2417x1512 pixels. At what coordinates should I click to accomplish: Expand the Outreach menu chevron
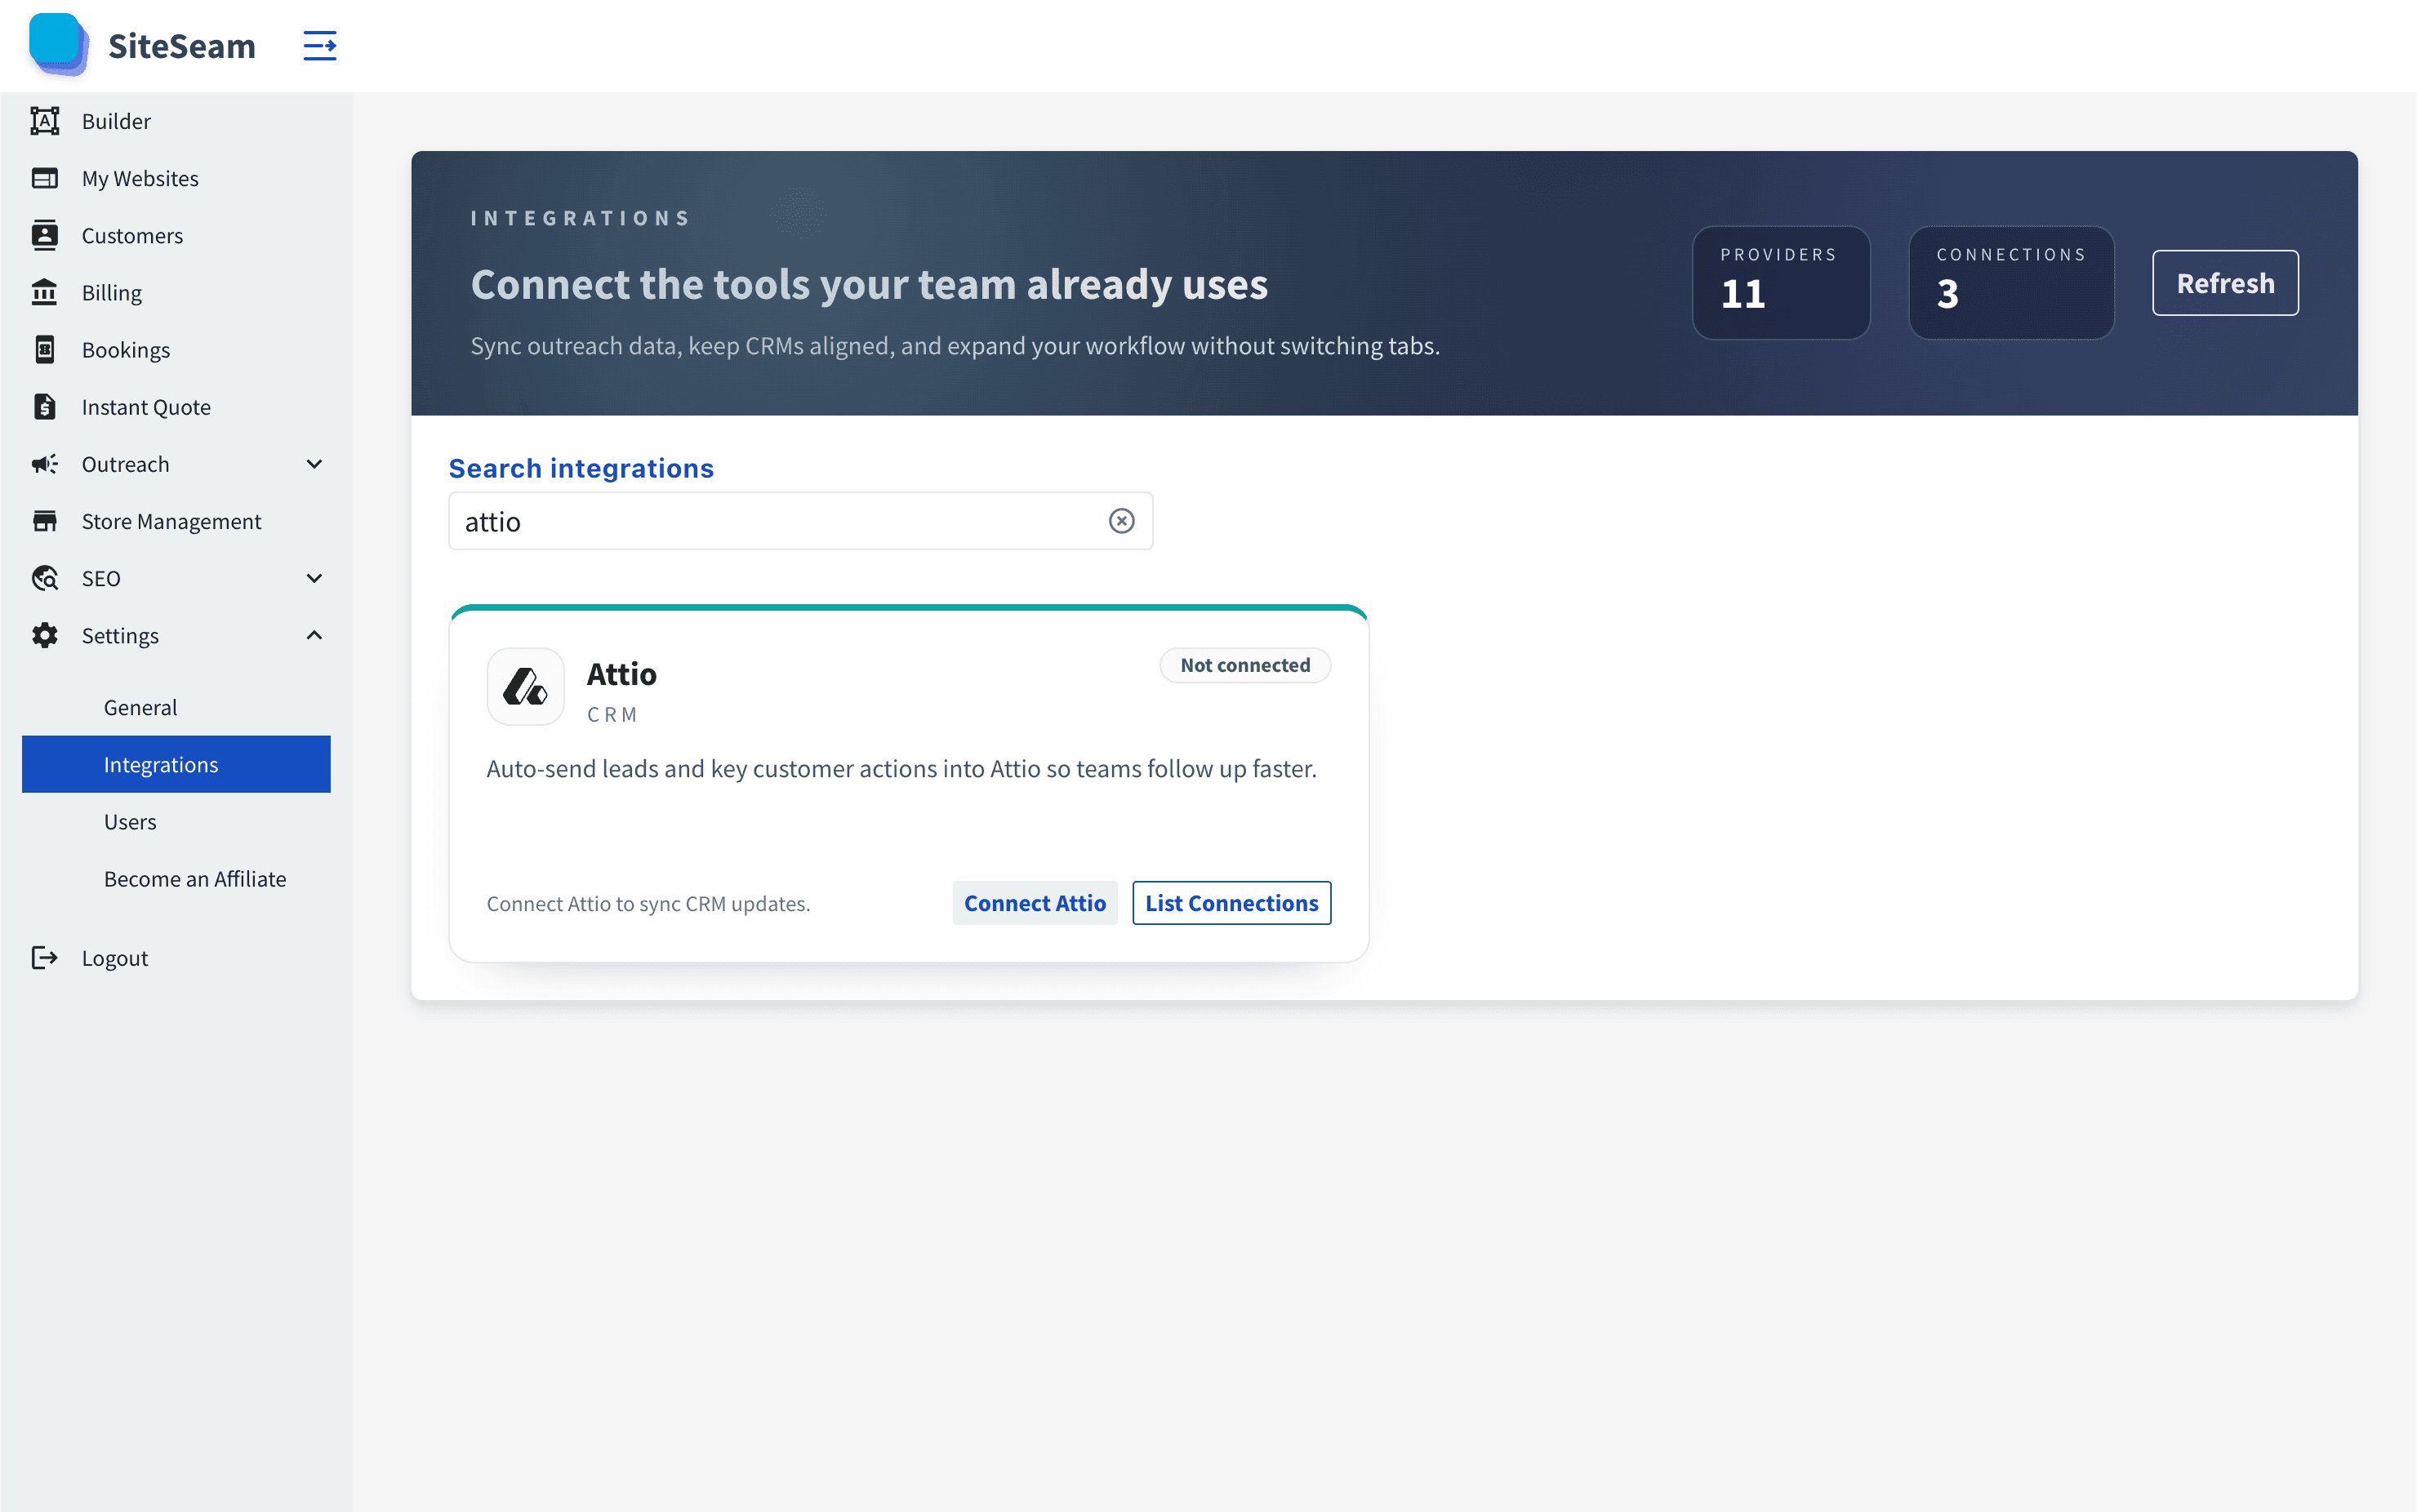[314, 464]
